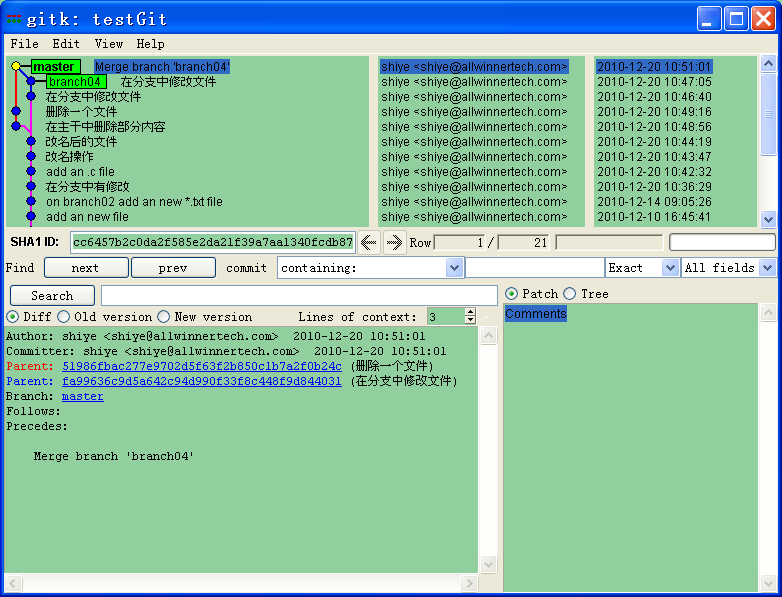
Task: Select the Diff radio button
Action: tap(13, 317)
